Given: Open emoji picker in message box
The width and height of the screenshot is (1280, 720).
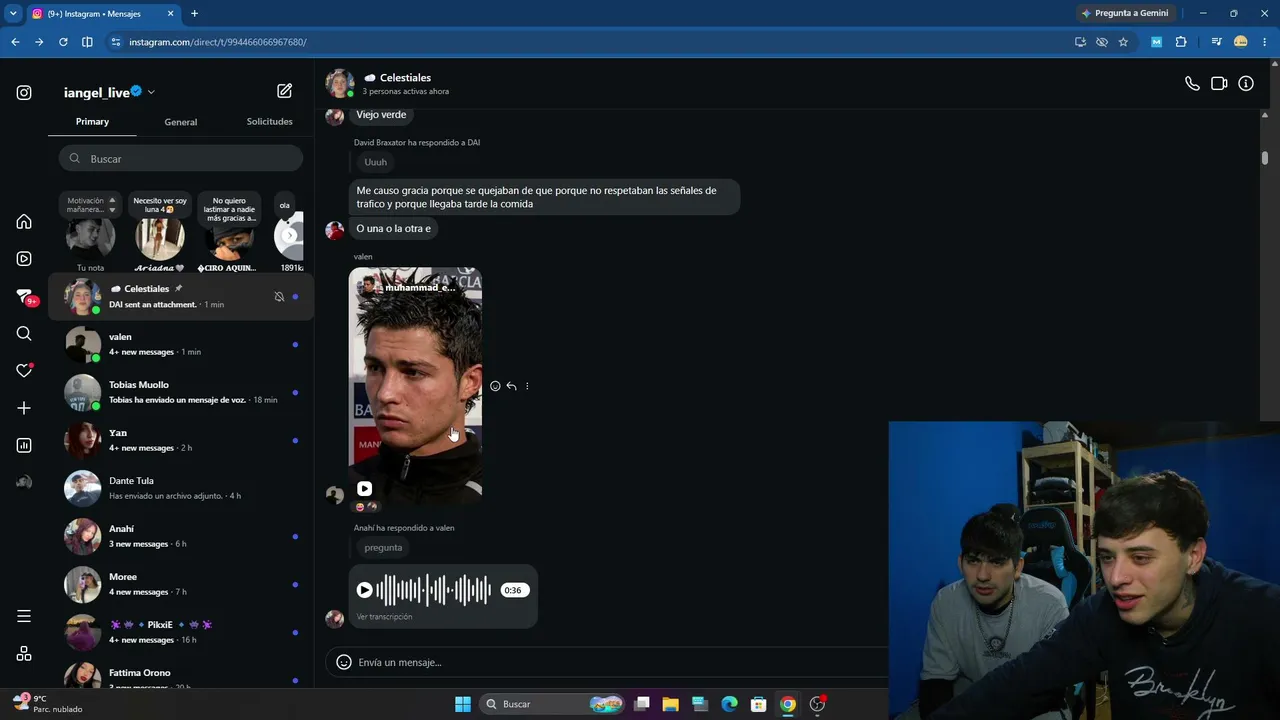Looking at the screenshot, I should [344, 662].
